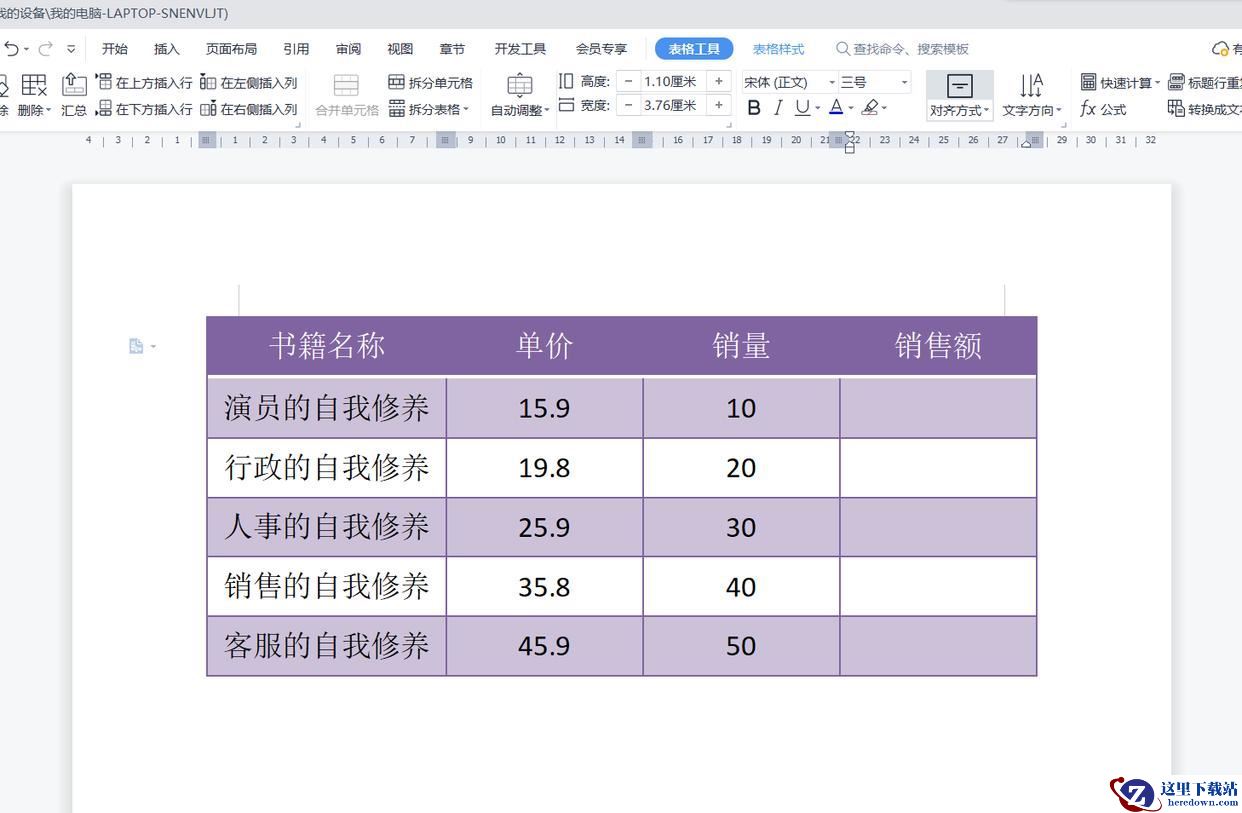Viewport: 1242px width, 813px height.
Task: Click the Underline formatting icon
Action: coord(801,108)
